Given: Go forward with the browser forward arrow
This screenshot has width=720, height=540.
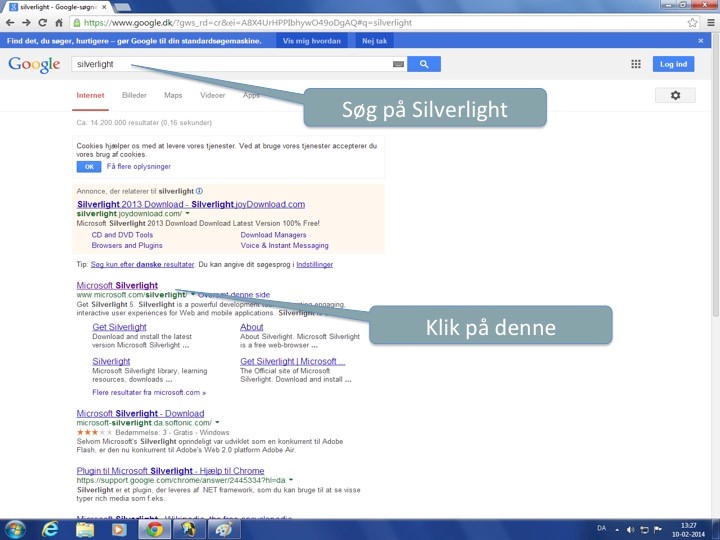Looking at the screenshot, I should click(x=27, y=22).
